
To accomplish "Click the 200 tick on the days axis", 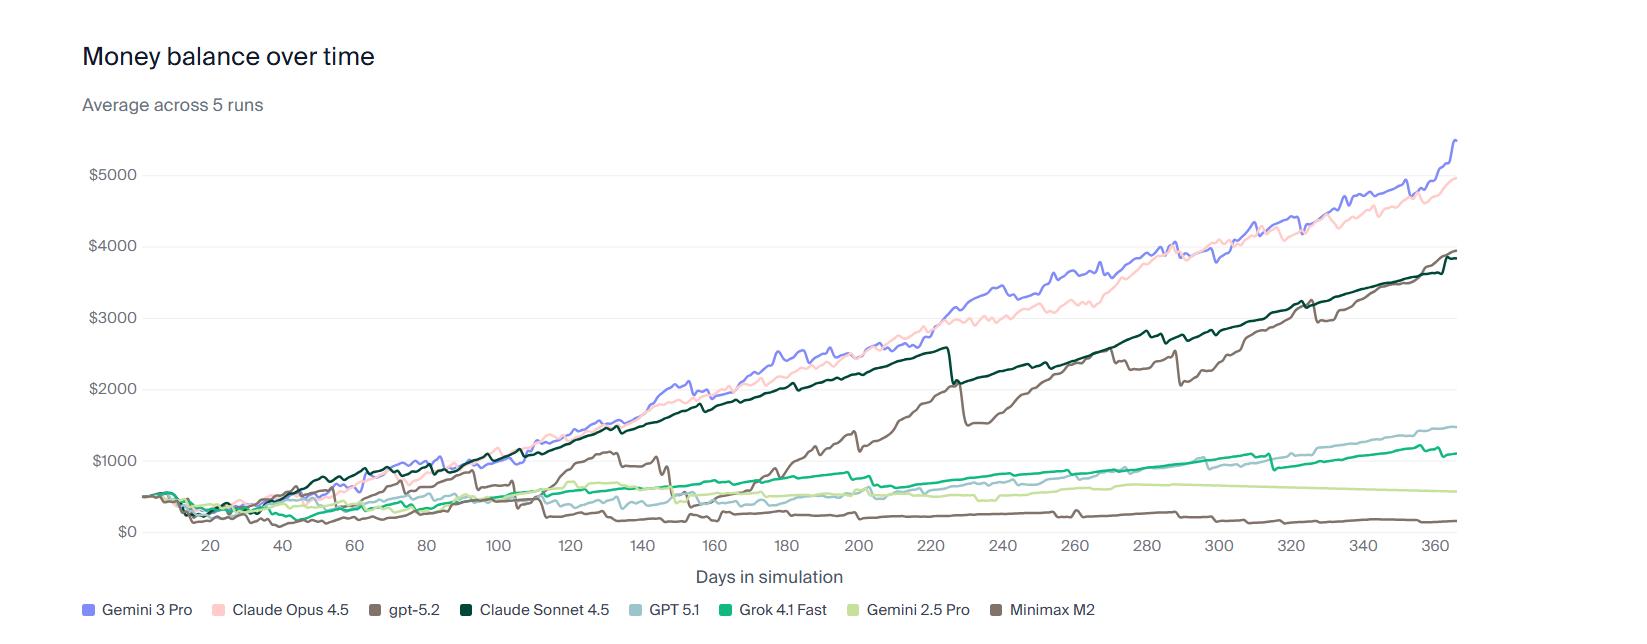I will (x=858, y=546).
